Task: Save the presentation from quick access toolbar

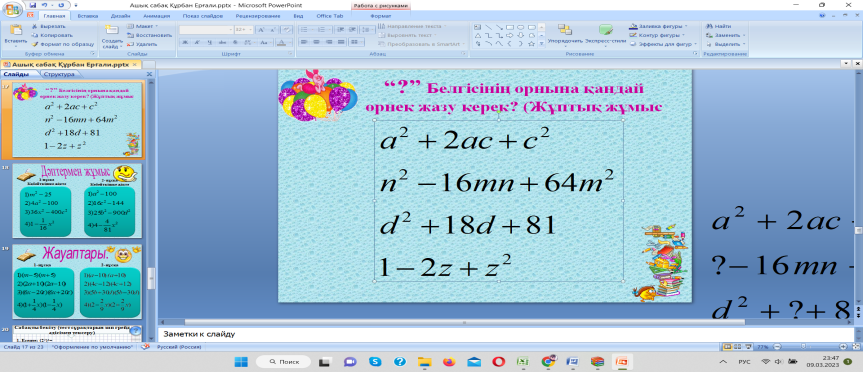Action: [x=32, y=5]
